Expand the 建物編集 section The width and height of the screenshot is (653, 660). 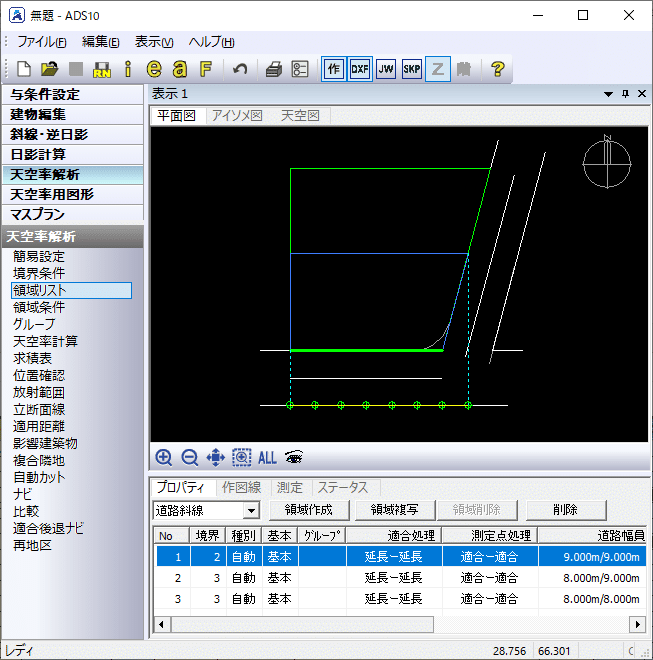point(72,114)
